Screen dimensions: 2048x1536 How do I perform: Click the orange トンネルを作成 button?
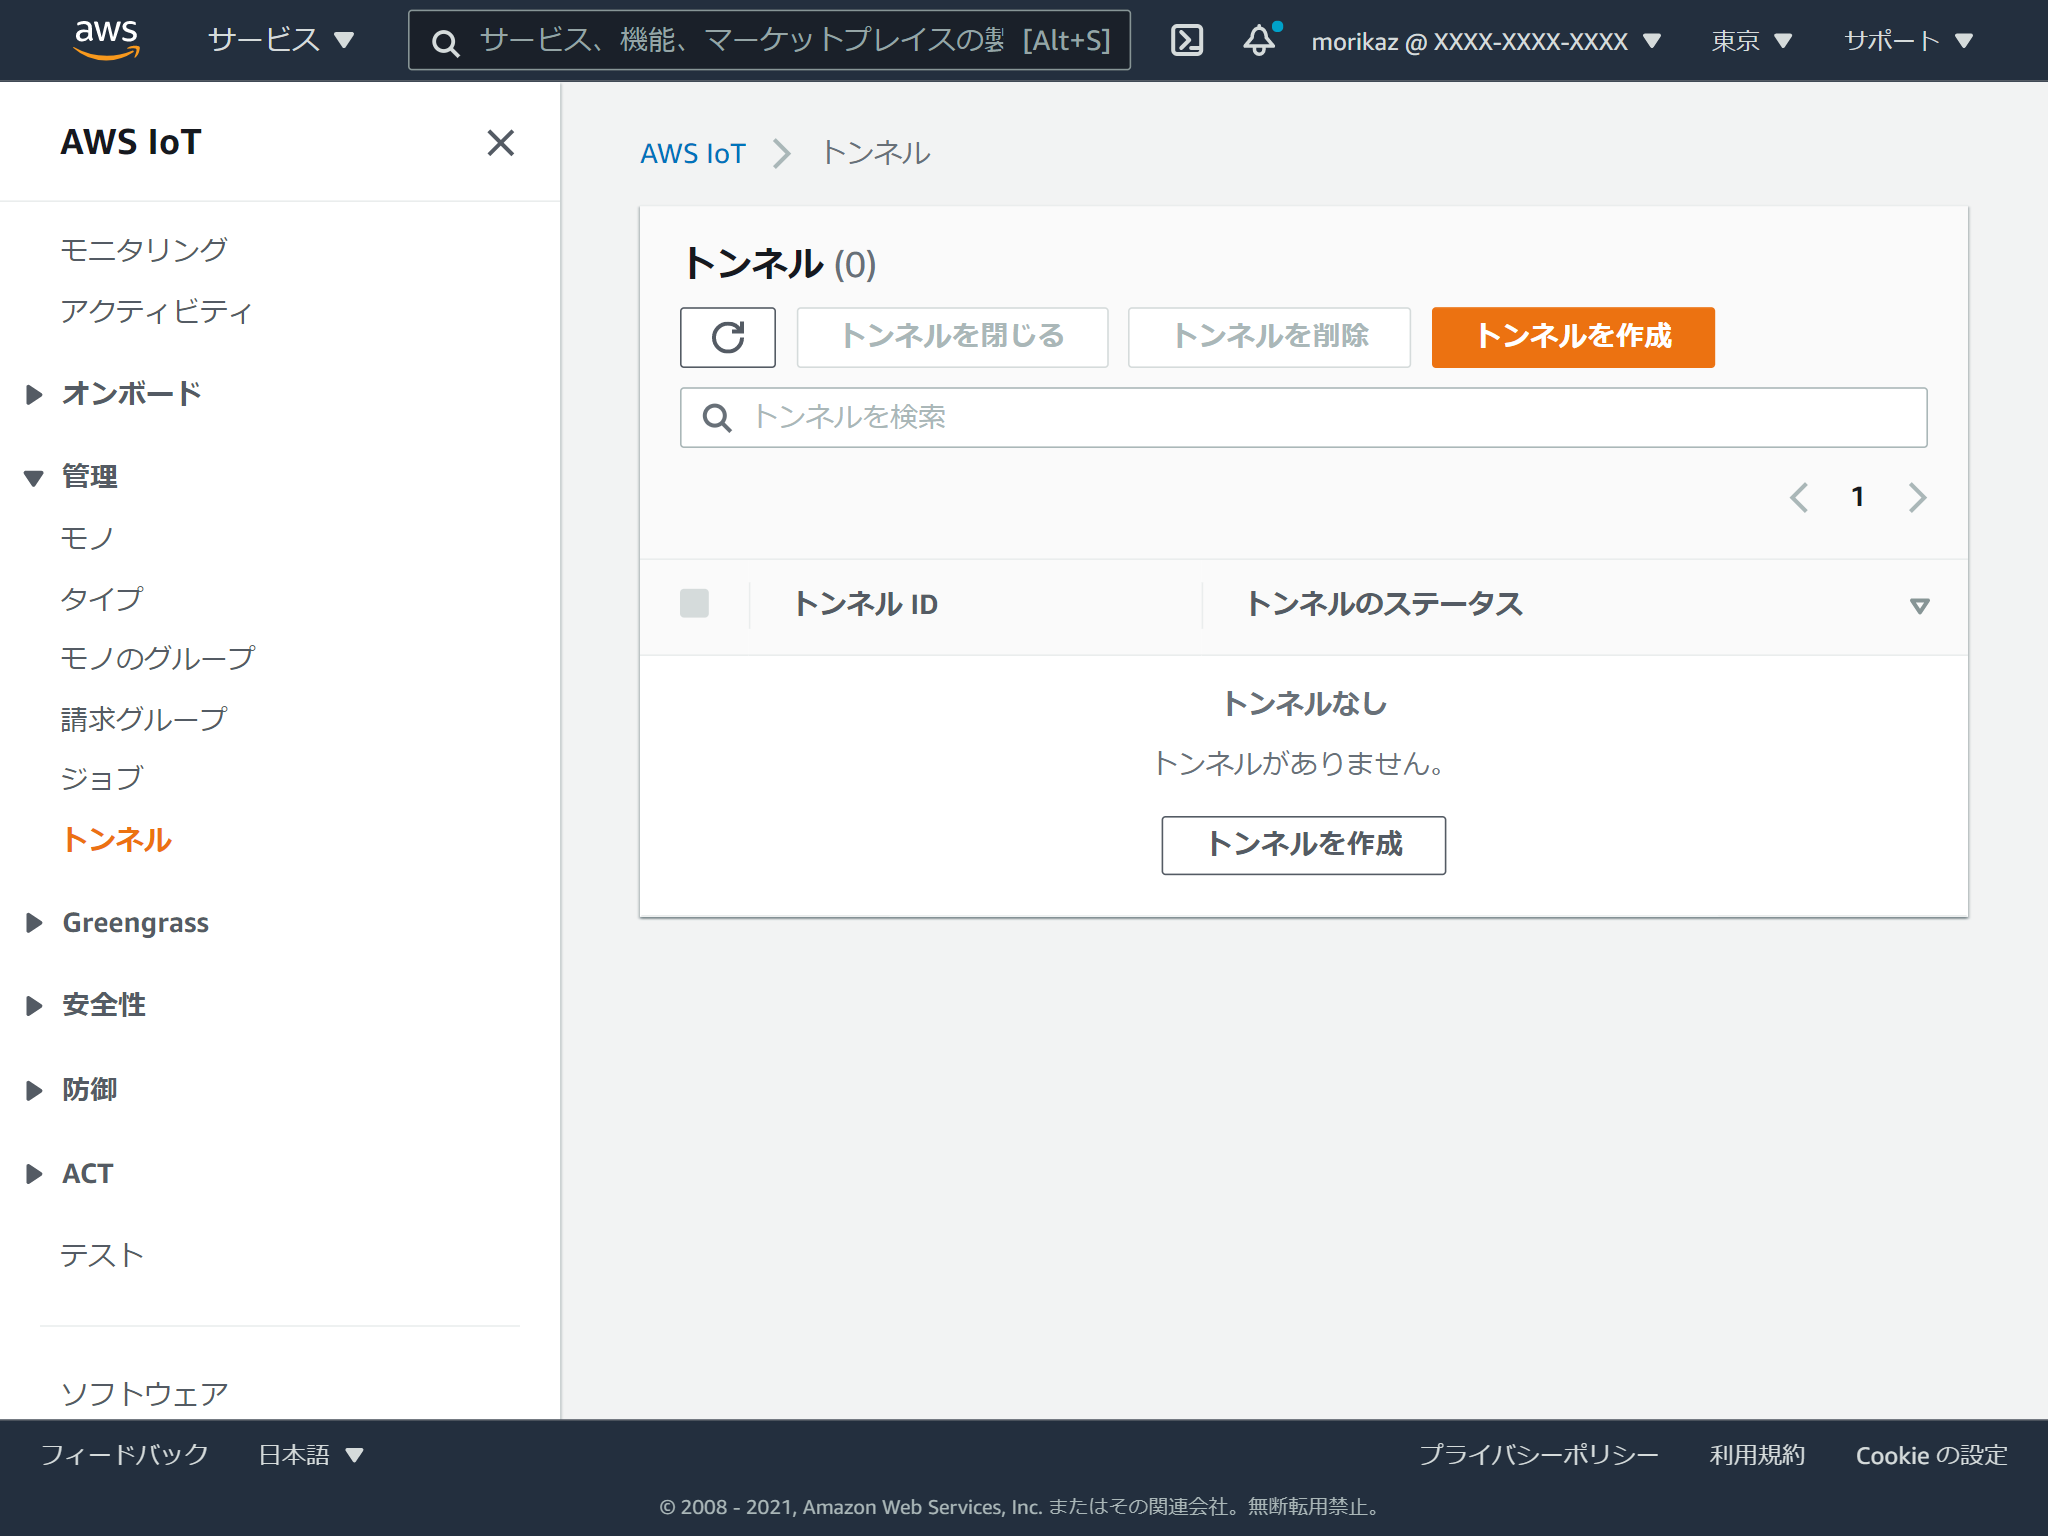(1571, 337)
